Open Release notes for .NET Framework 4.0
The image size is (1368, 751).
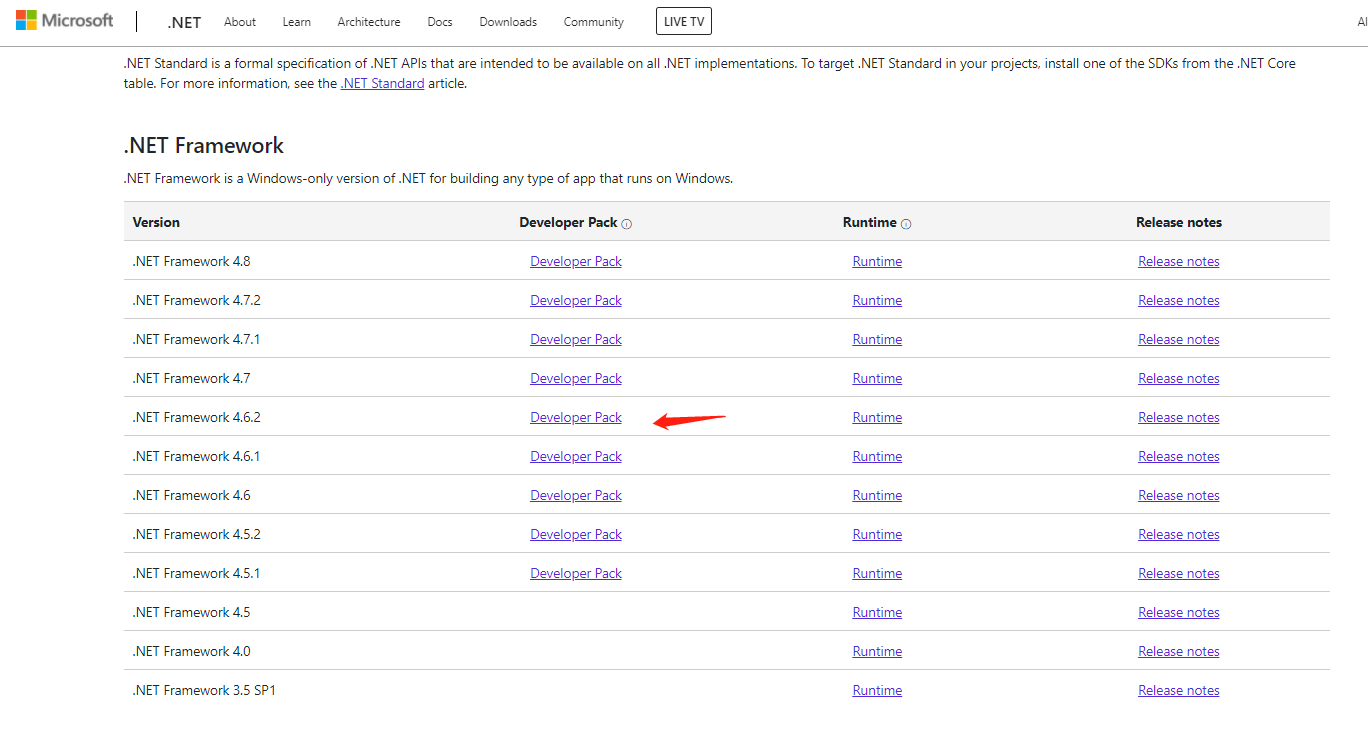pos(1179,651)
